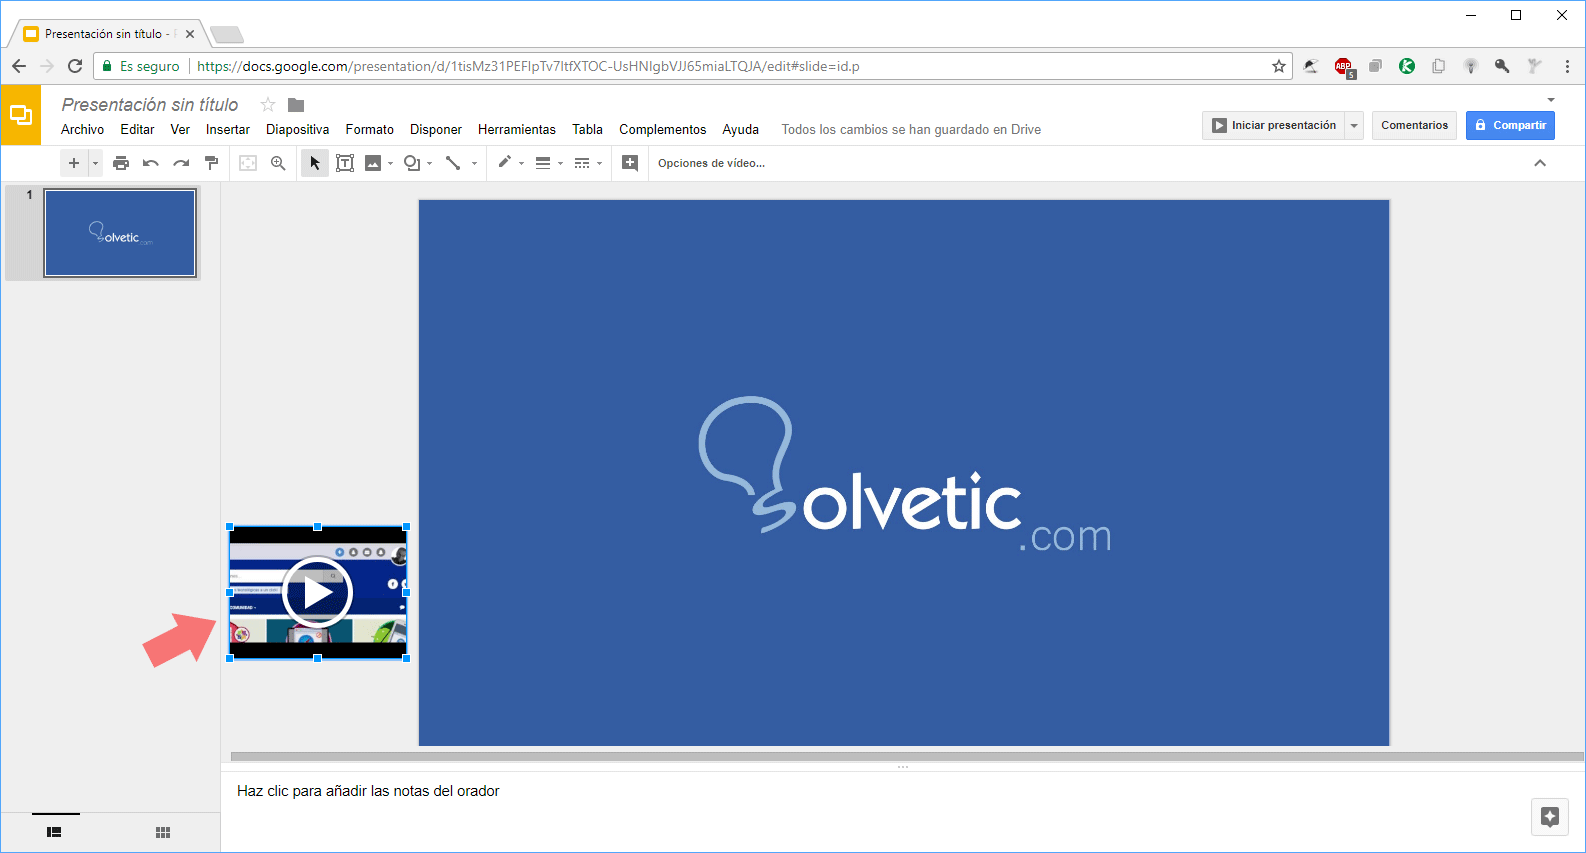The width and height of the screenshot is (1586, 853).
Task: Open the Chrome three-dot menu
Action: pos(1567,66)
